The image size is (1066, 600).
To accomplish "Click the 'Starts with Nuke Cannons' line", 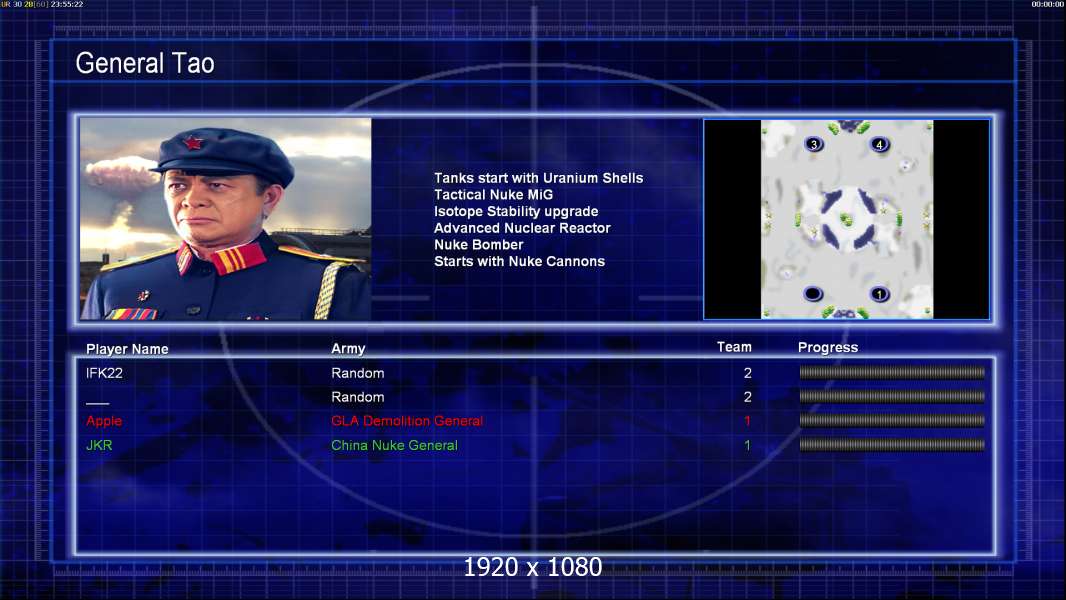I will tap(519, 261).
